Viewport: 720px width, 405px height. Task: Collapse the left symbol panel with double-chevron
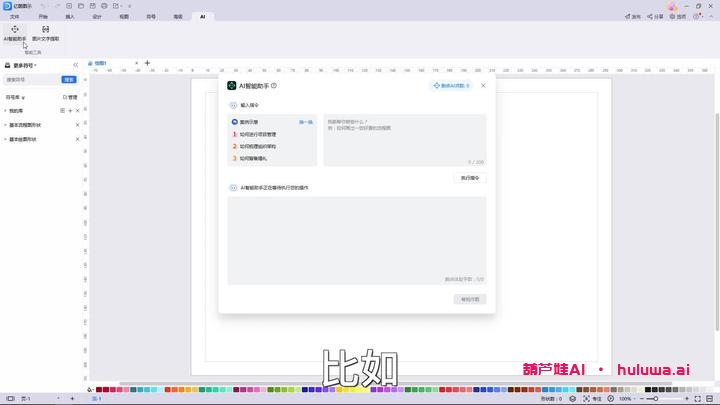pyautogui.click(x=76, y=65)
